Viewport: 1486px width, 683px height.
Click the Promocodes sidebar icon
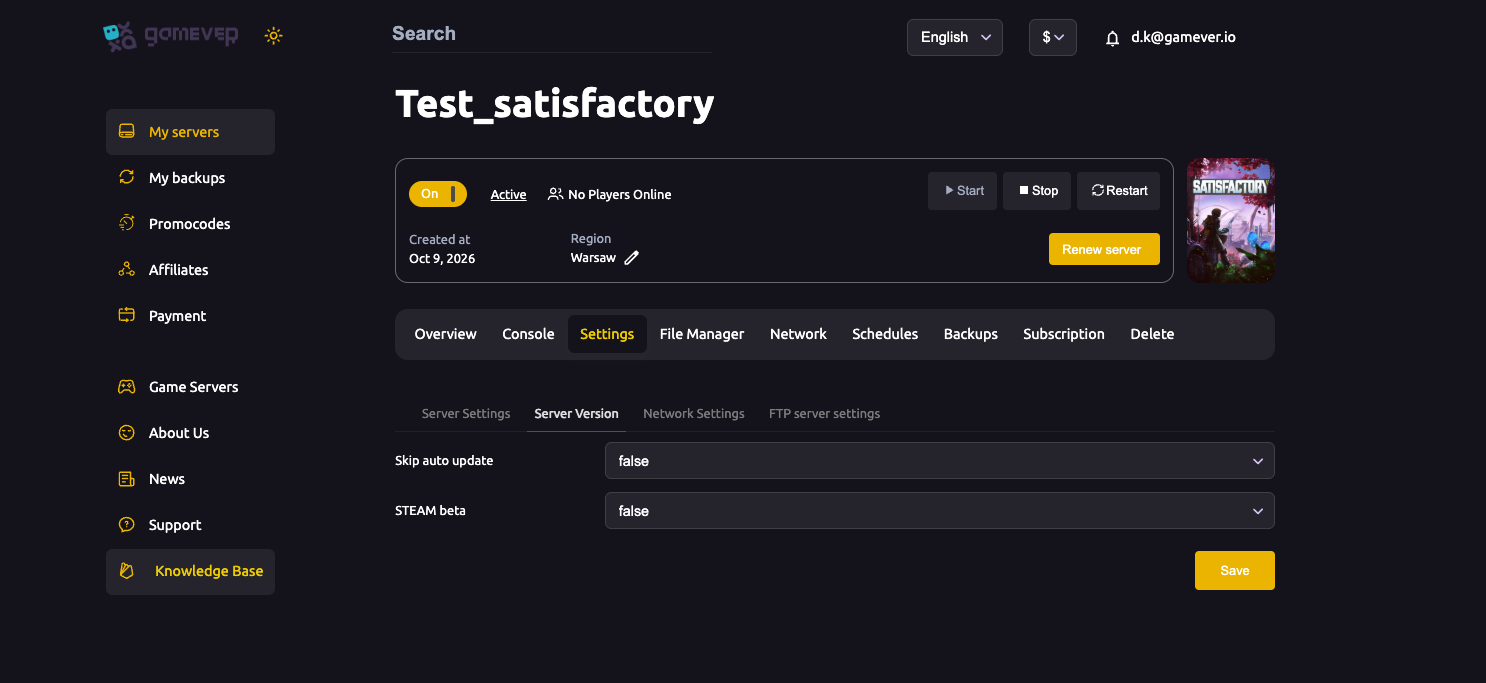point(126,224)
